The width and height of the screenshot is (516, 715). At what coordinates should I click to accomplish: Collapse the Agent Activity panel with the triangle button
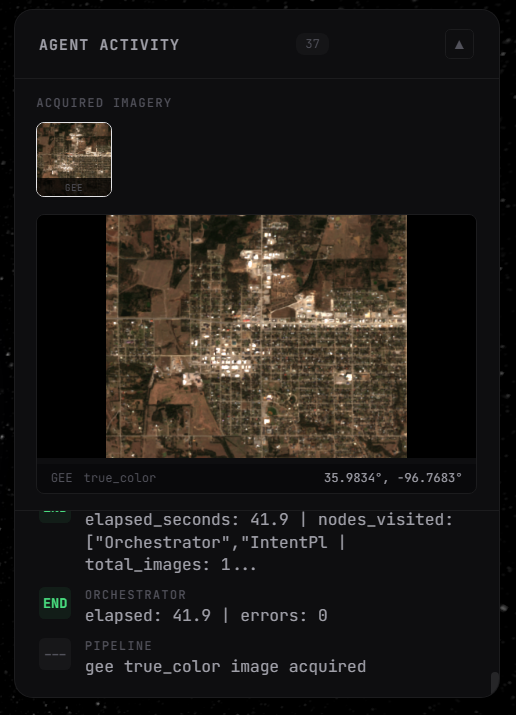[x=459, y=44]
